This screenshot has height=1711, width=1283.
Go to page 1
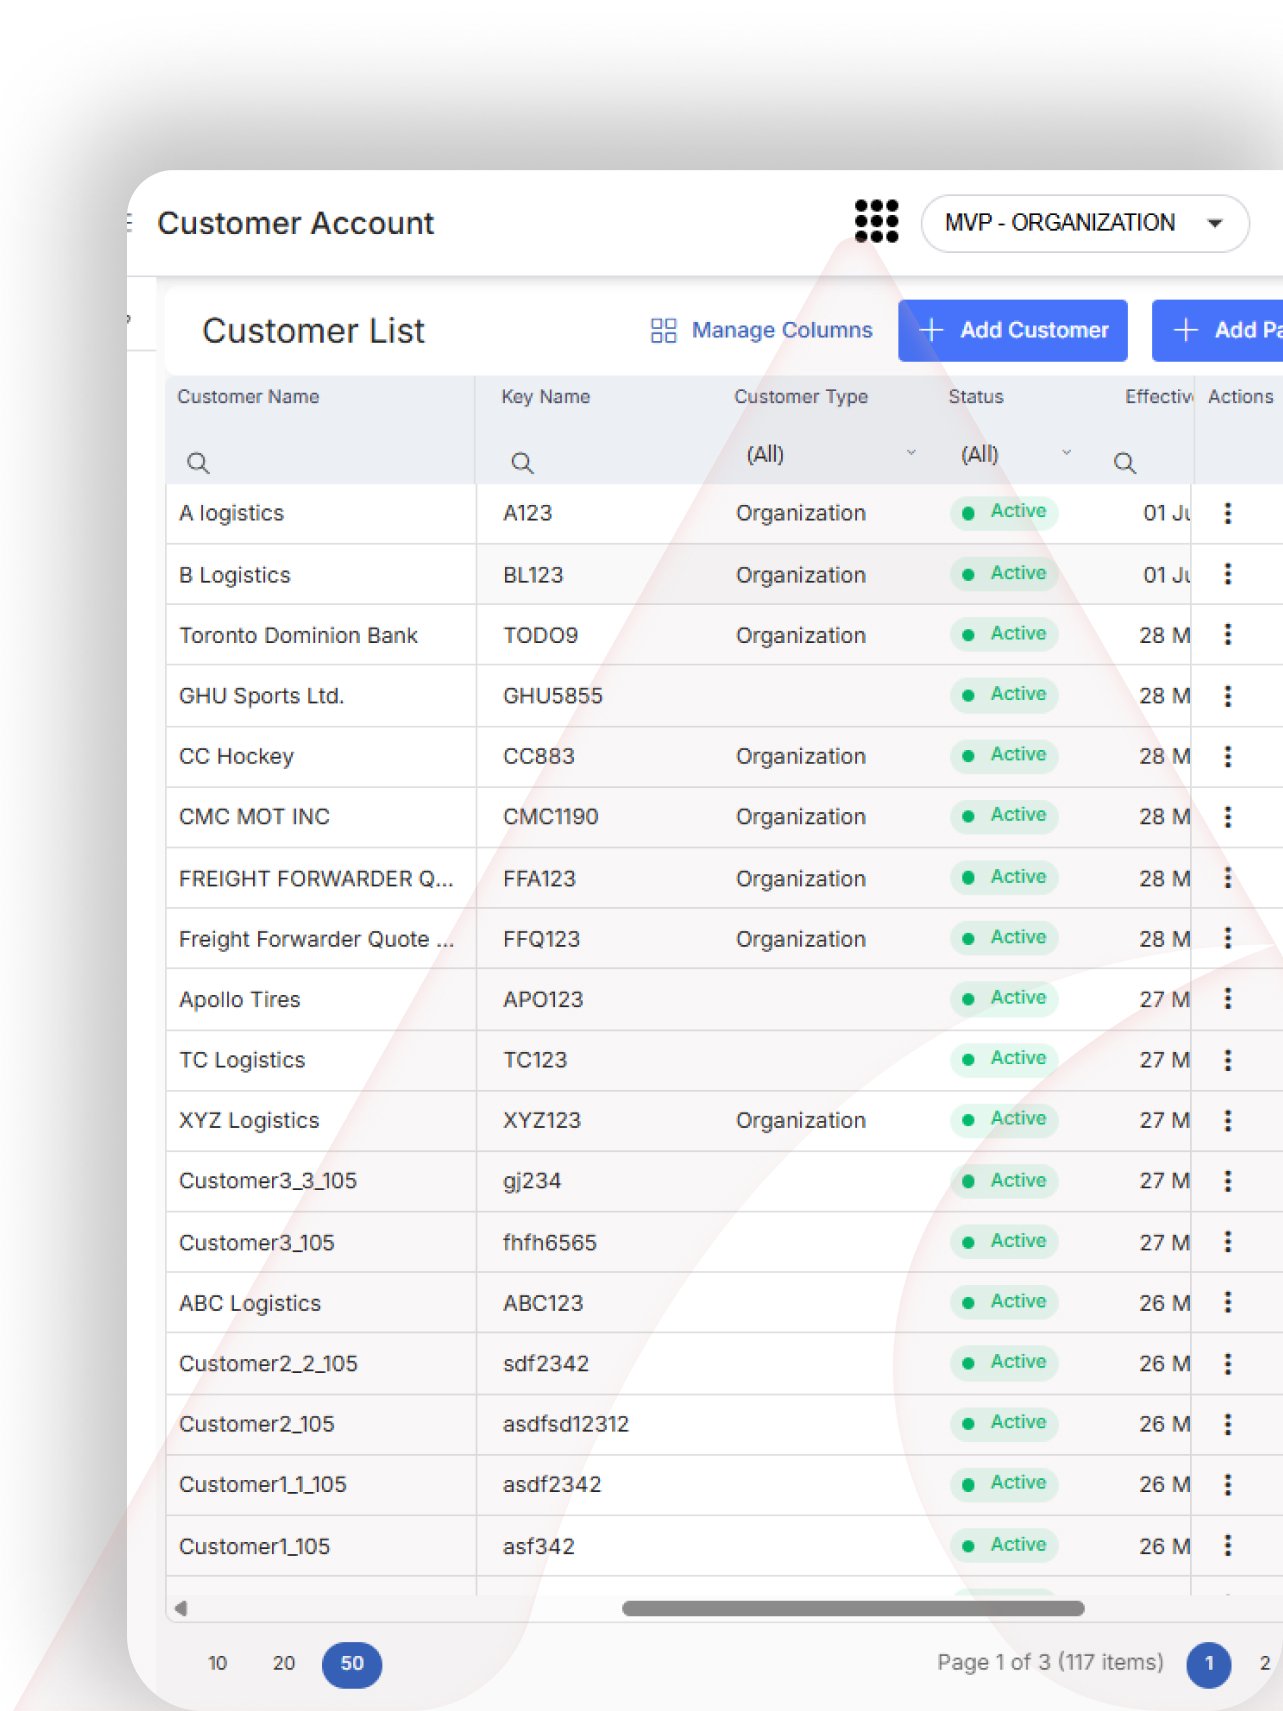[1209, 1664]
